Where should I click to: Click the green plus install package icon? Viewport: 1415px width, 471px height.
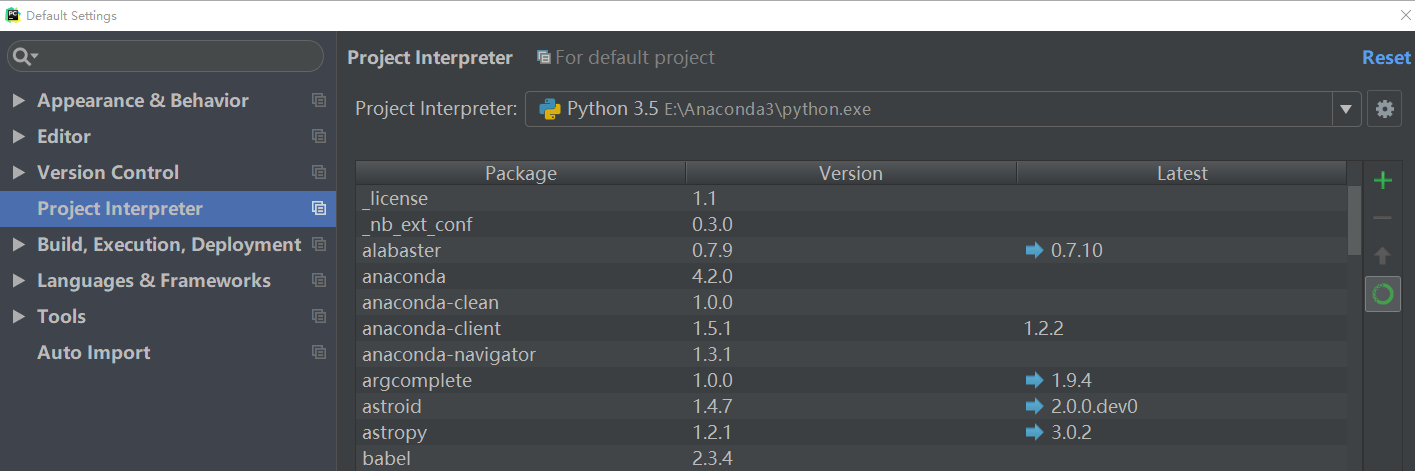tap(1383, 181)
